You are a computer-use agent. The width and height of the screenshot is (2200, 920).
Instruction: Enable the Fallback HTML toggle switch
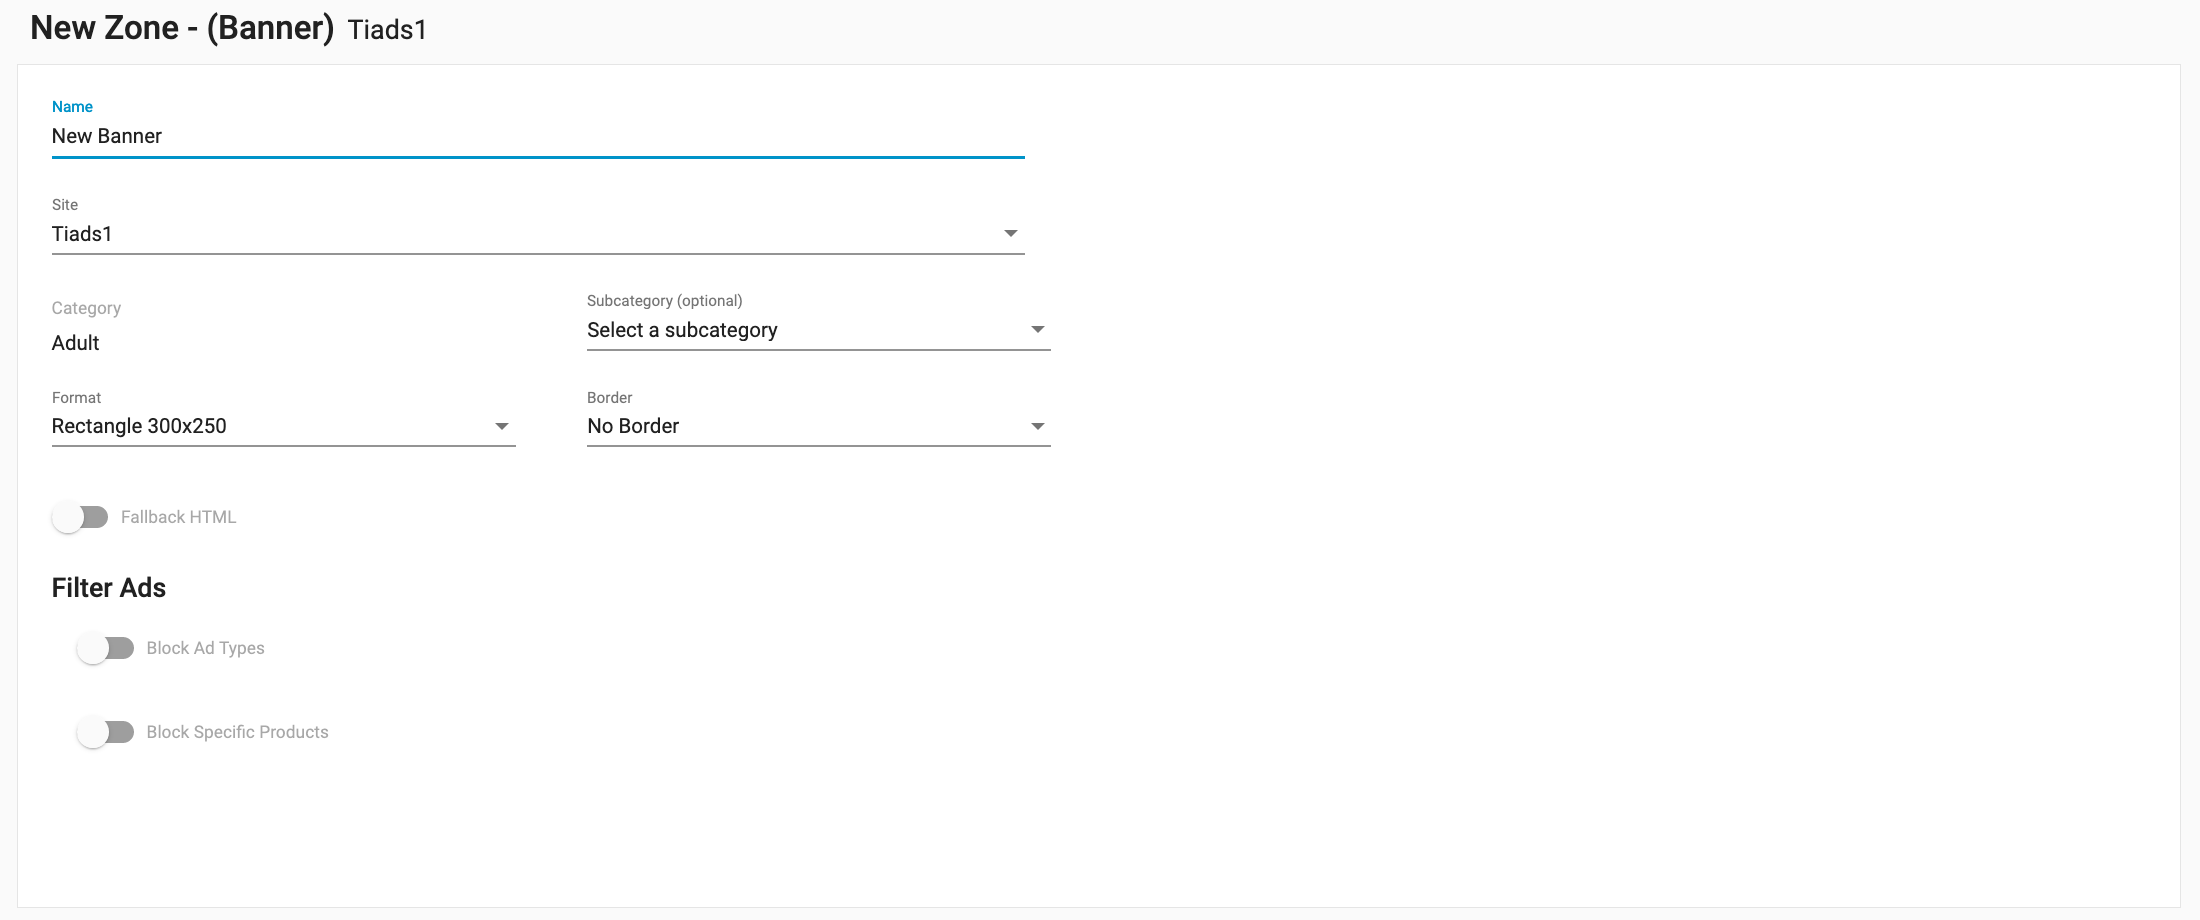click(x=80, y=517)
